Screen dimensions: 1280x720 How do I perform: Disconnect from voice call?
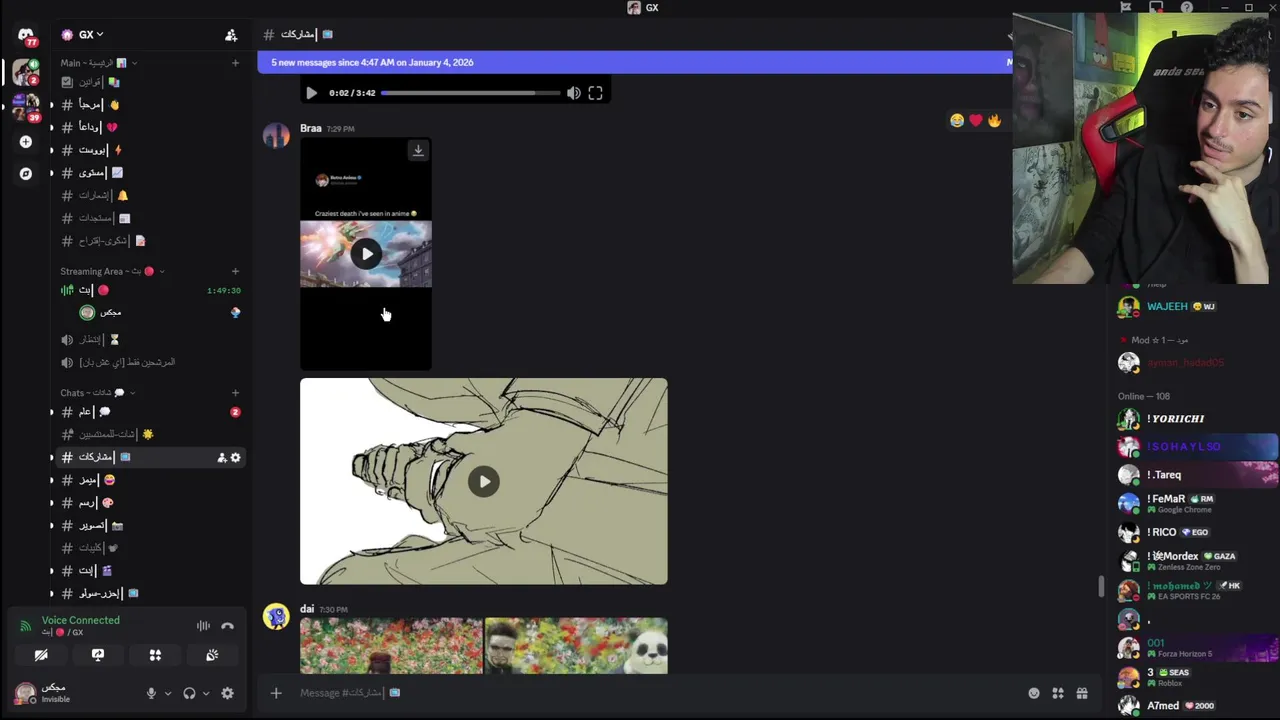(x=227, y=626)
